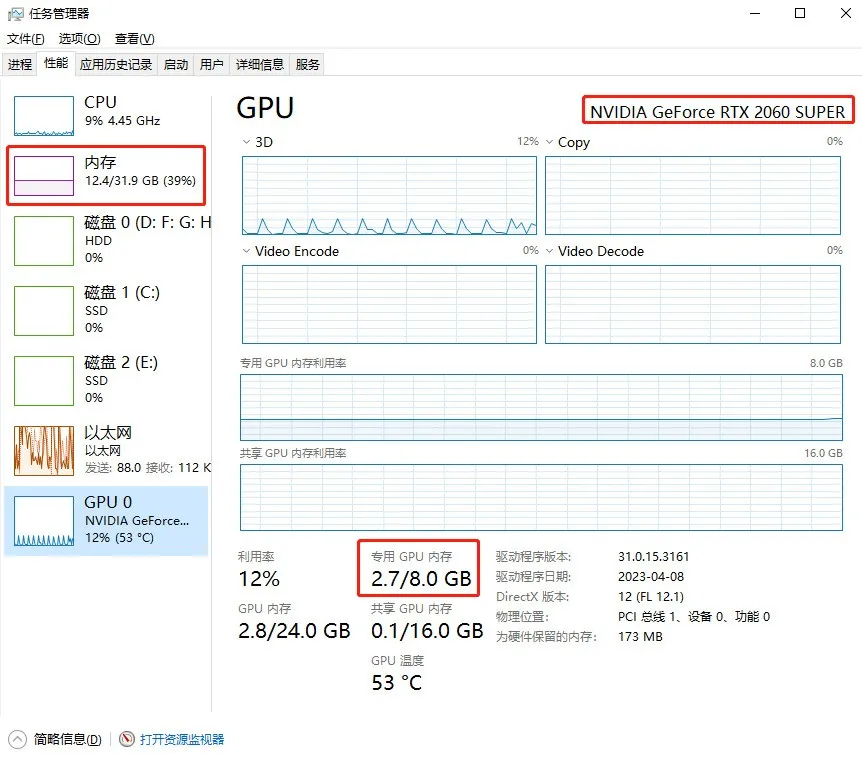Open the 文件(F) menu
862x763 pixels.
(26, 39)
